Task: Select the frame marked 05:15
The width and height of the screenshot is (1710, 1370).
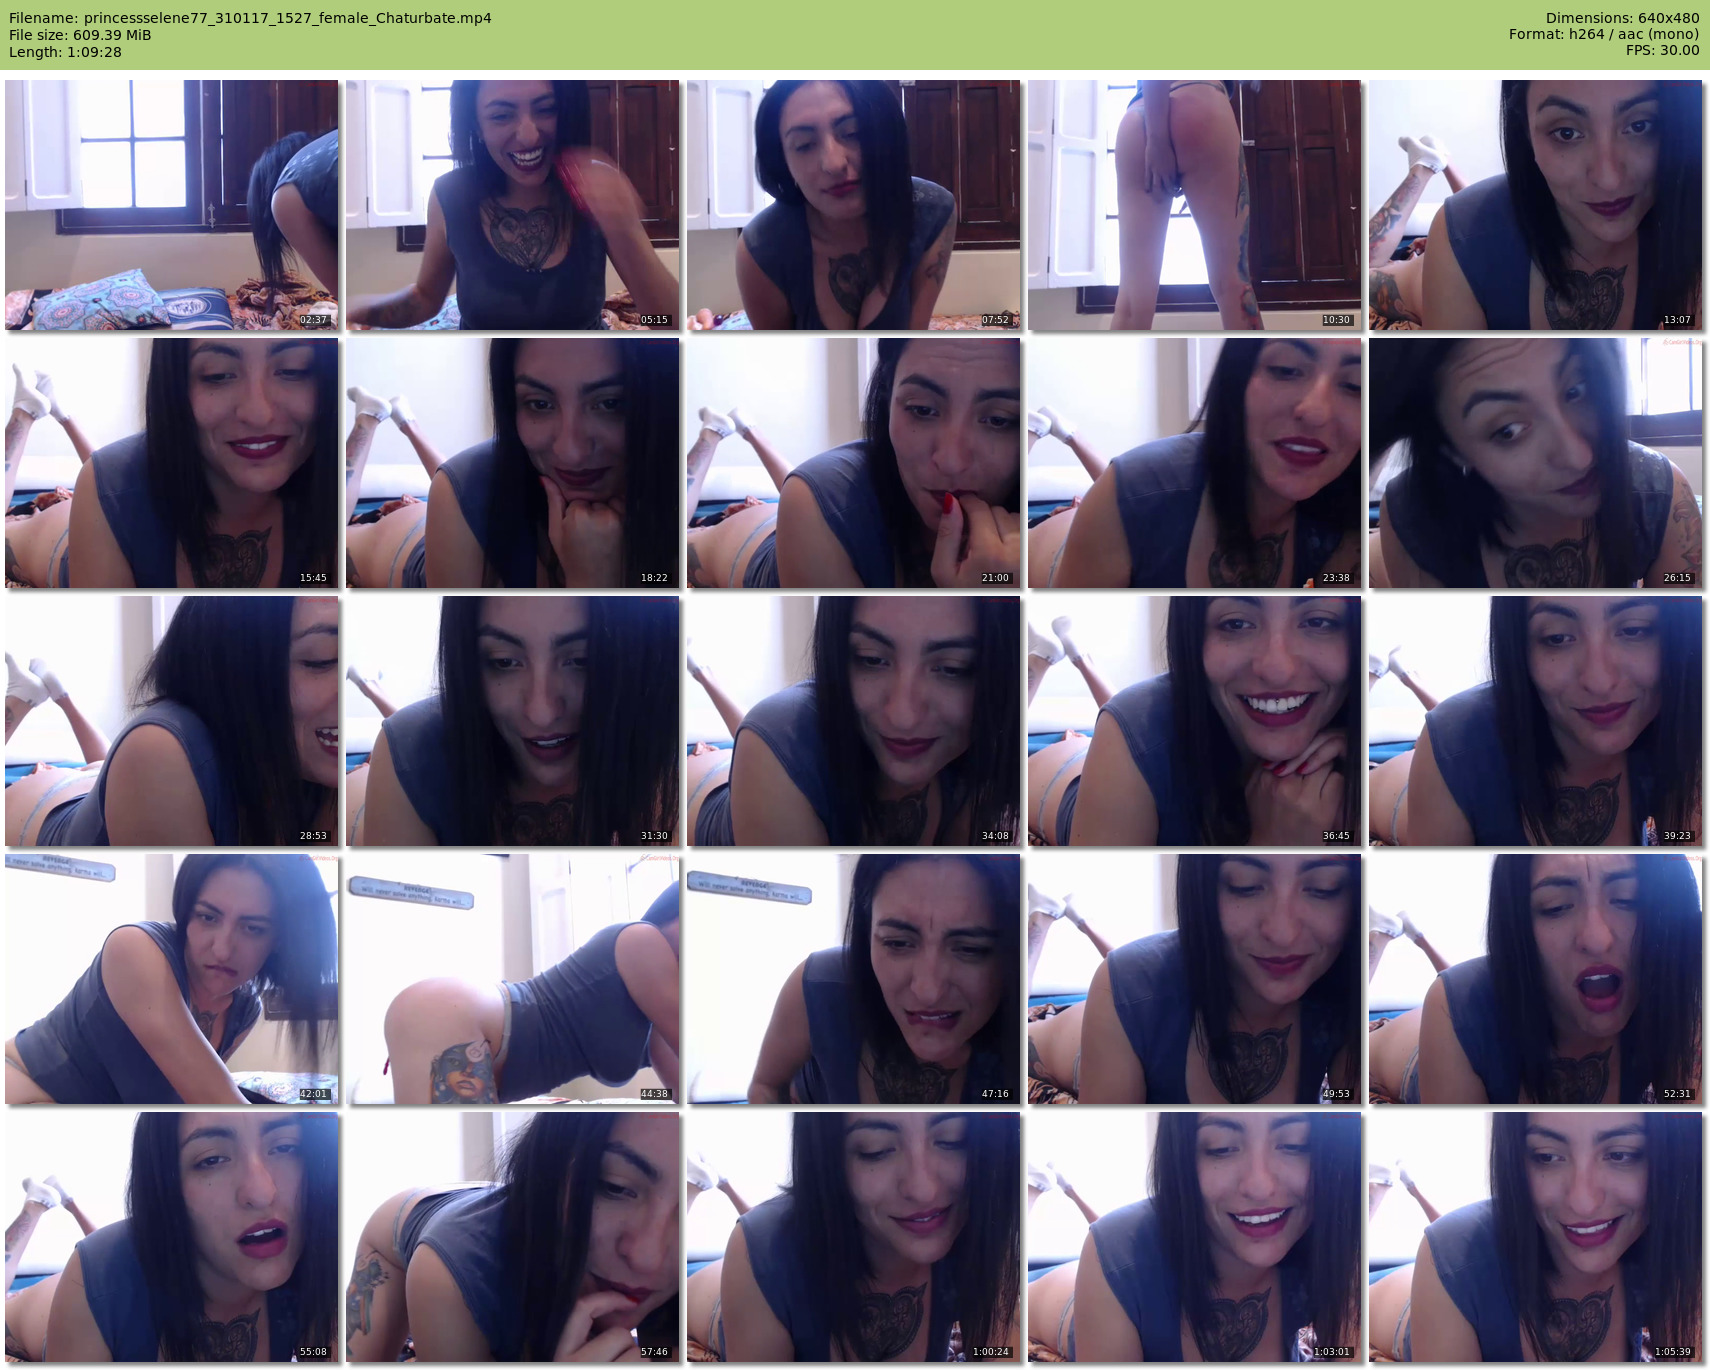Action: [x=512, y=205]
